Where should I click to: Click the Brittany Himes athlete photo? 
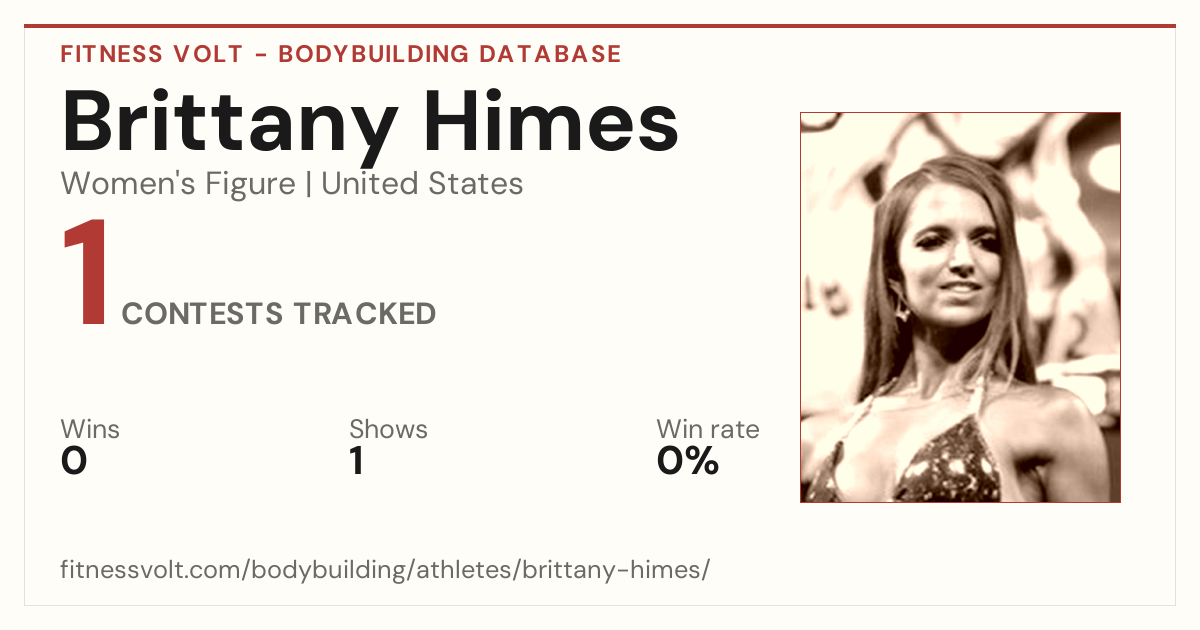point(960,307)
